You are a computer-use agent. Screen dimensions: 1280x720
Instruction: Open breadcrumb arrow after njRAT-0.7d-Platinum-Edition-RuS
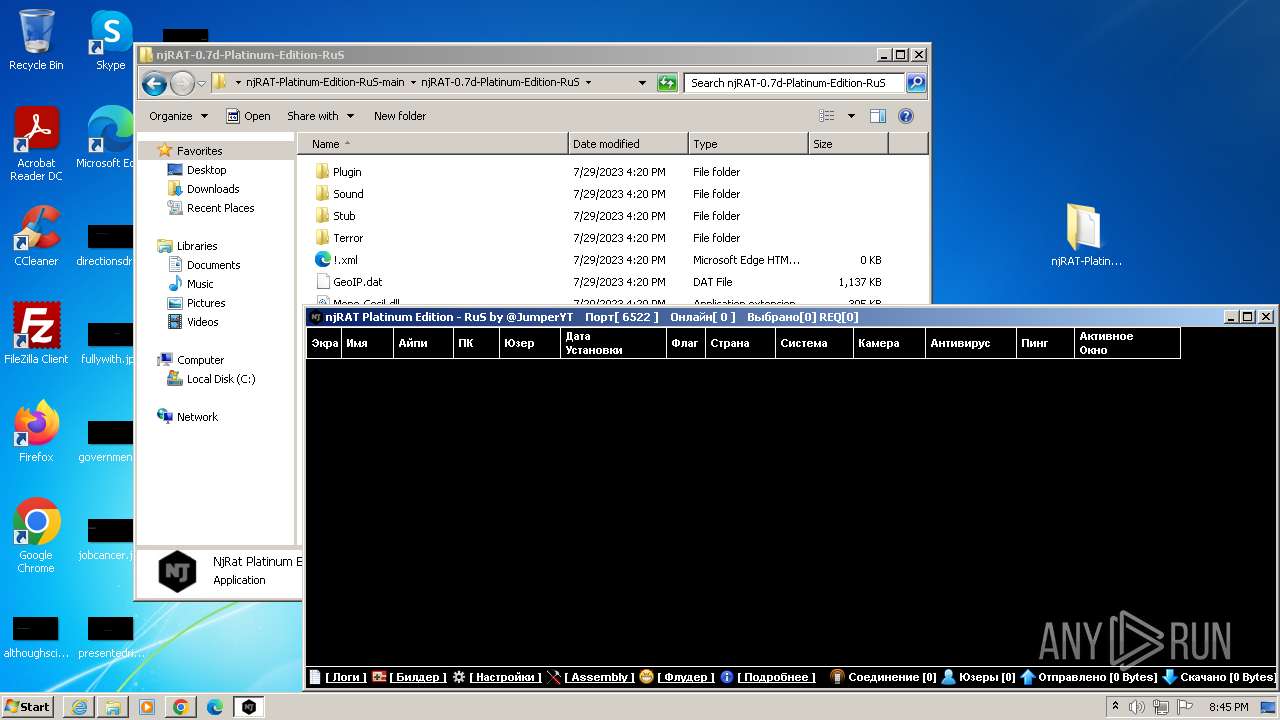588,83
